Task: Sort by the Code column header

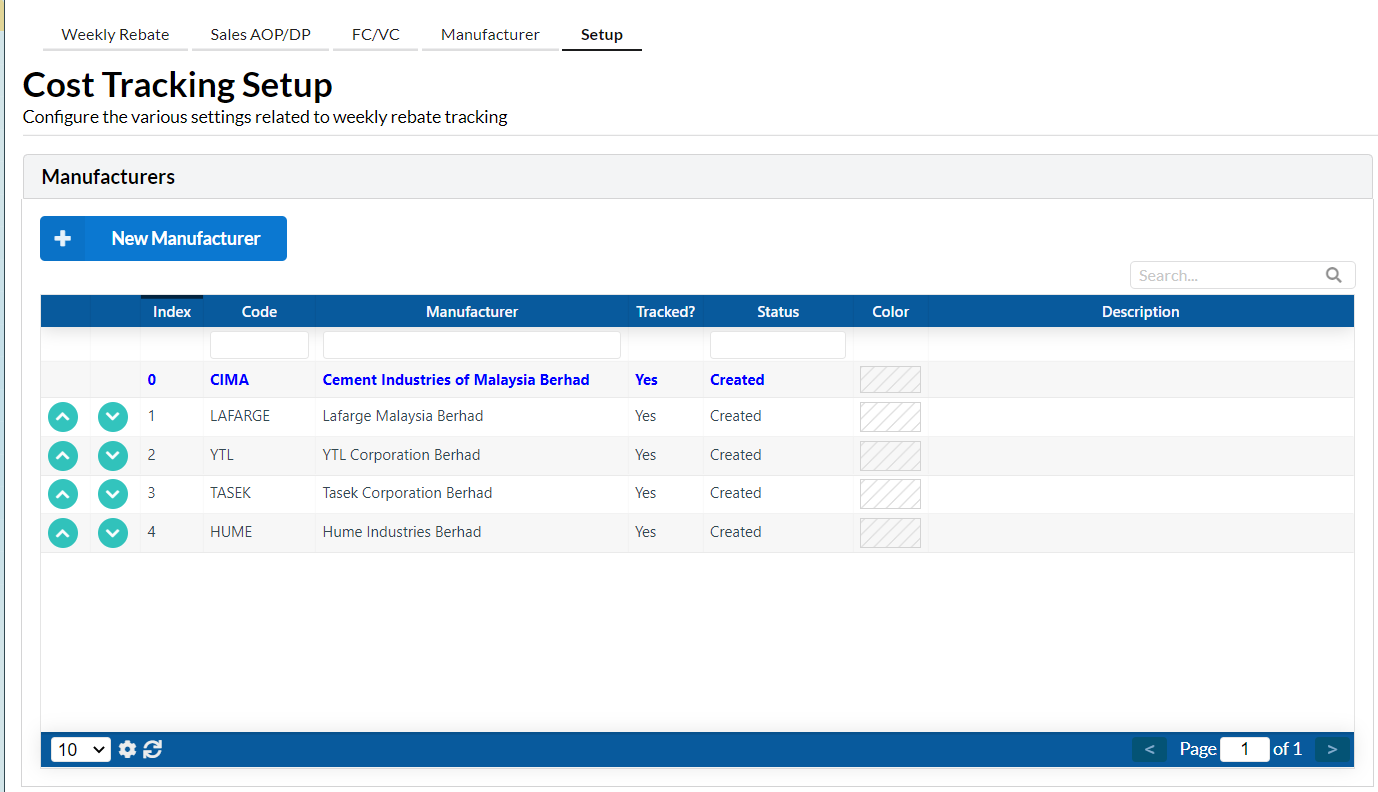Action: (x=259, y=312)
